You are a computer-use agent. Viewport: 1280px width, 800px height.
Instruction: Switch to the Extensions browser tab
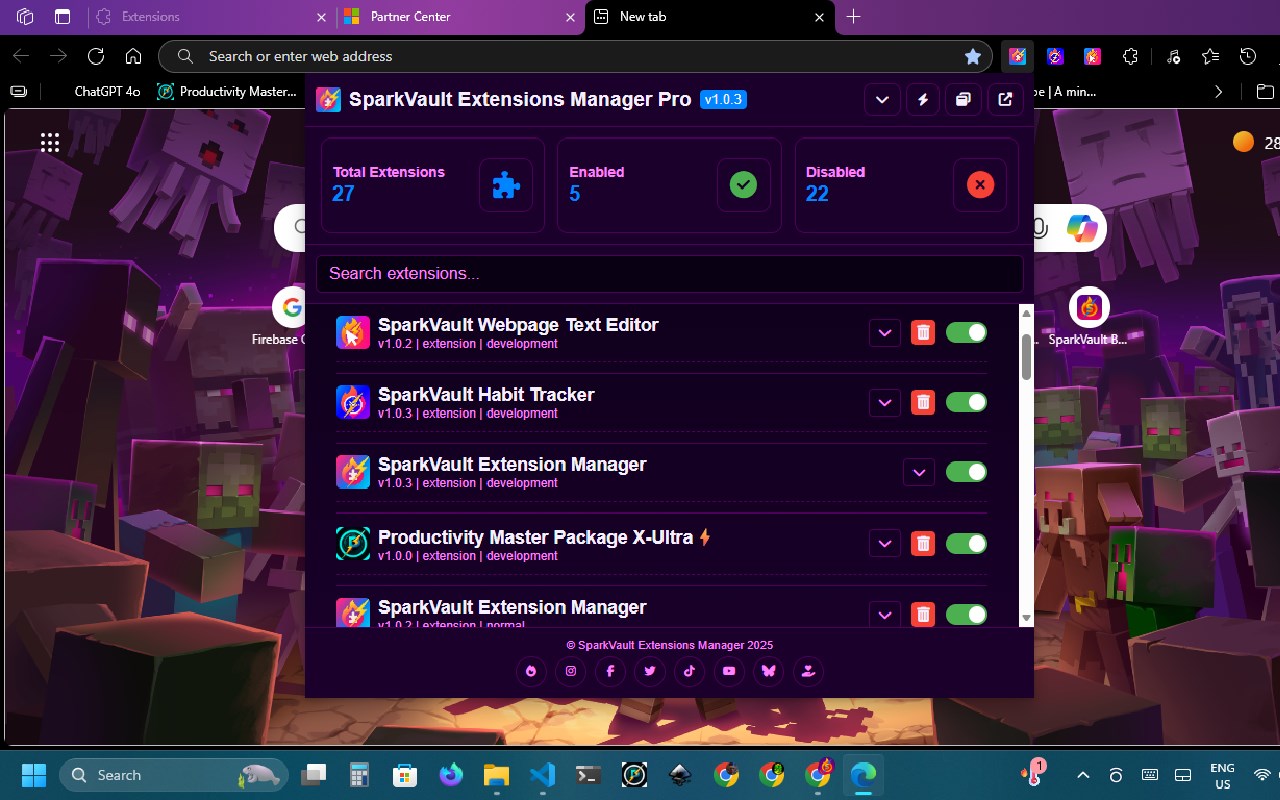click(210, 17)
